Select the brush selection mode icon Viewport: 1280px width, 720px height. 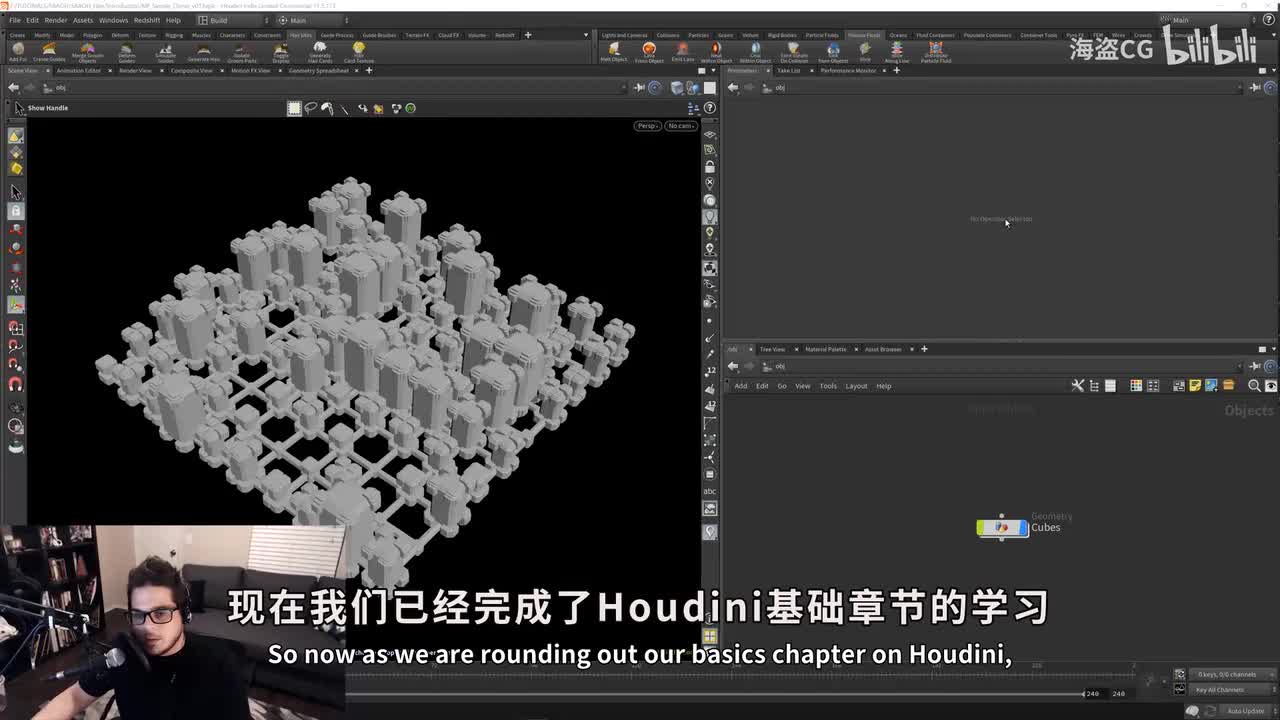[327, 108]
